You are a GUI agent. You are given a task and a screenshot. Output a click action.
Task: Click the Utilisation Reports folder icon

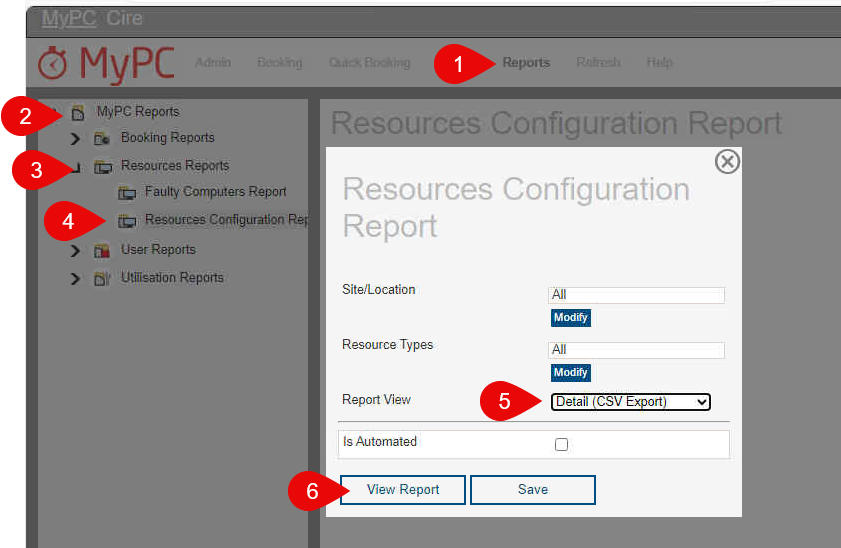click(x=102, y=278)
